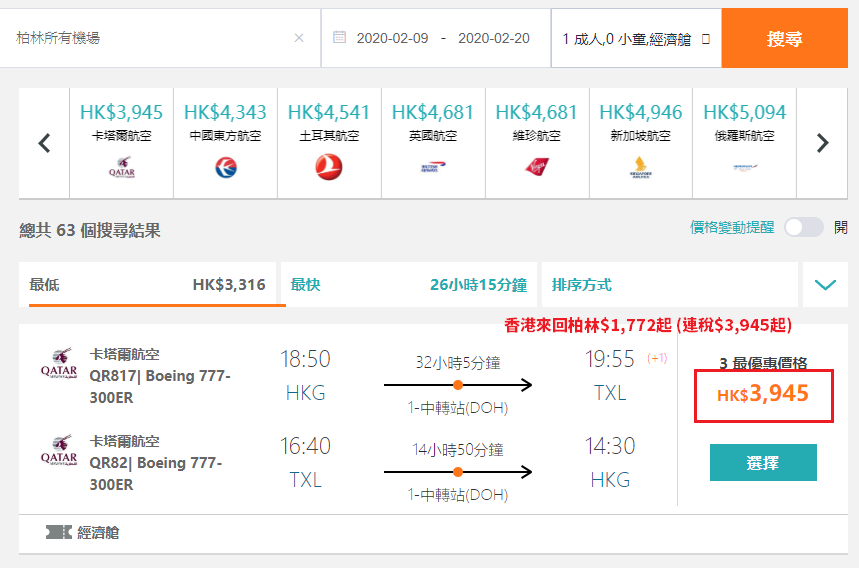859x568 pixels.
Task: Click the 經濟艙 cabin label
Action: tap(98, 532)
